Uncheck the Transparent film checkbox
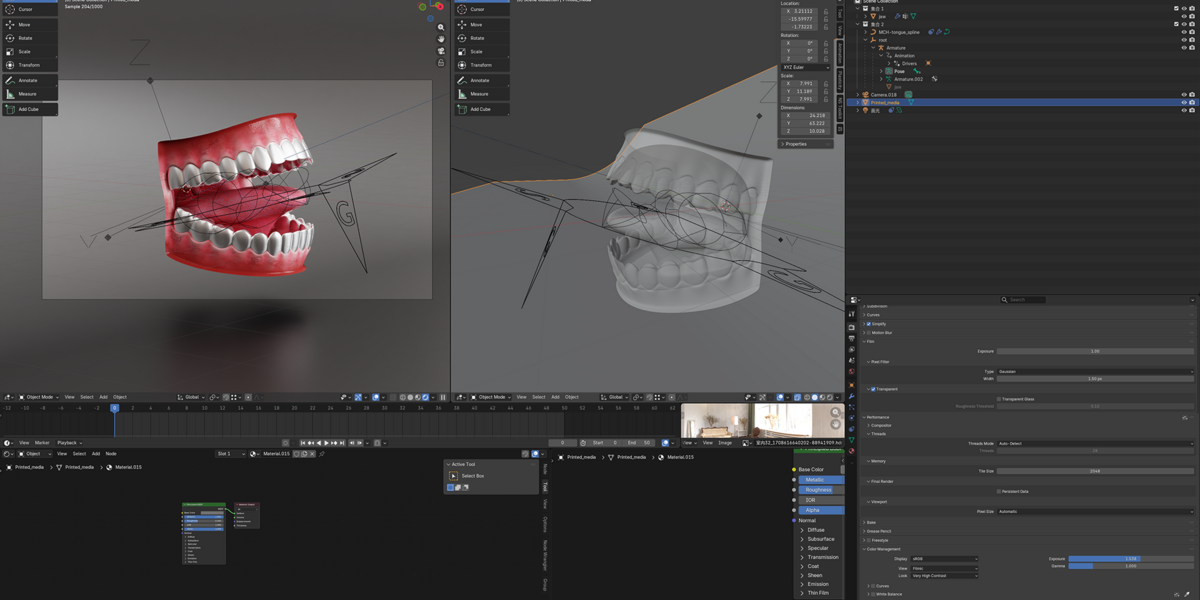The image size is (1200, 600). [873, 389]
